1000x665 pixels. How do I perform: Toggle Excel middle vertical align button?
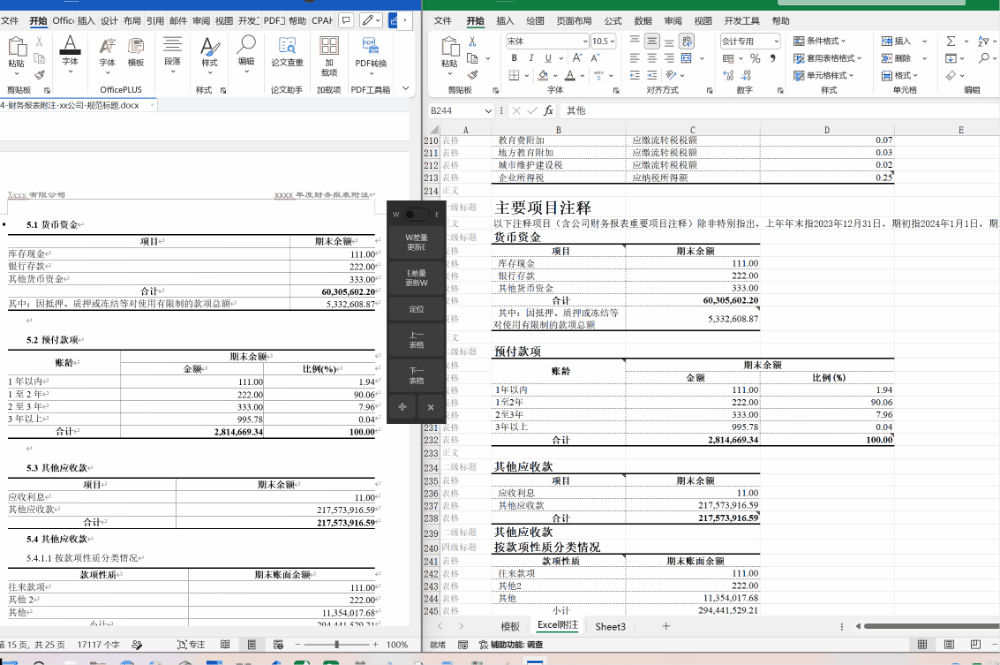652,41
